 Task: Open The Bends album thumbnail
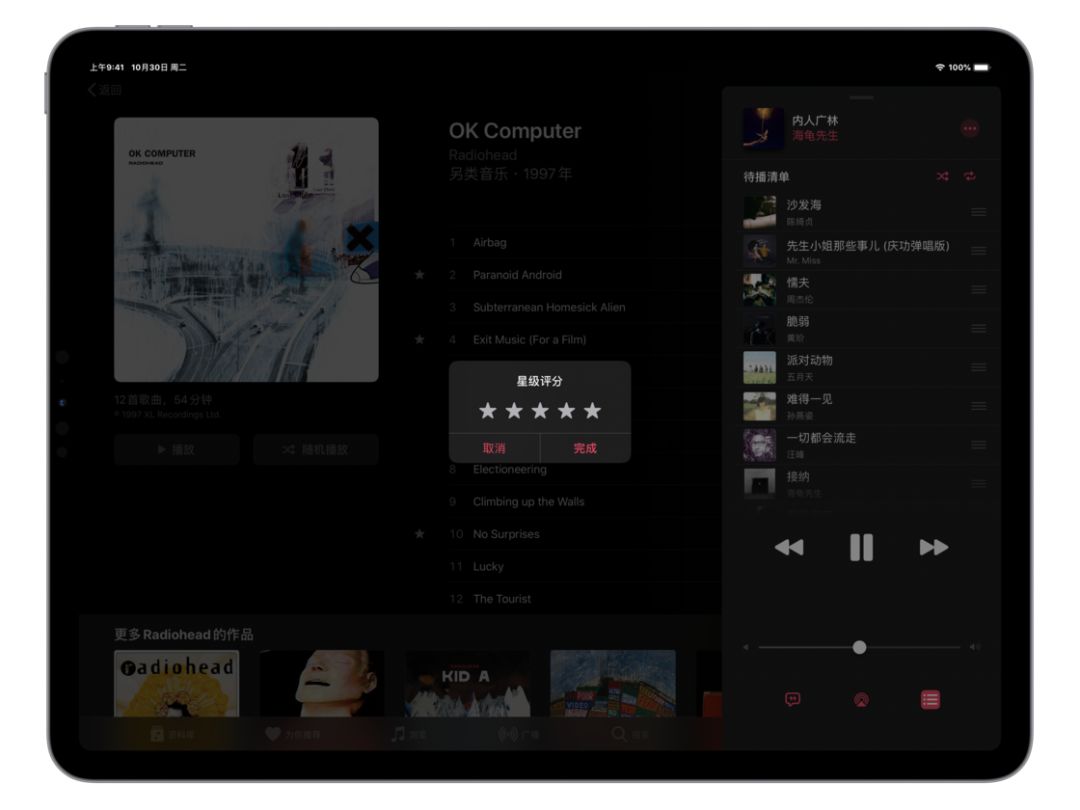tap(322, 683)
